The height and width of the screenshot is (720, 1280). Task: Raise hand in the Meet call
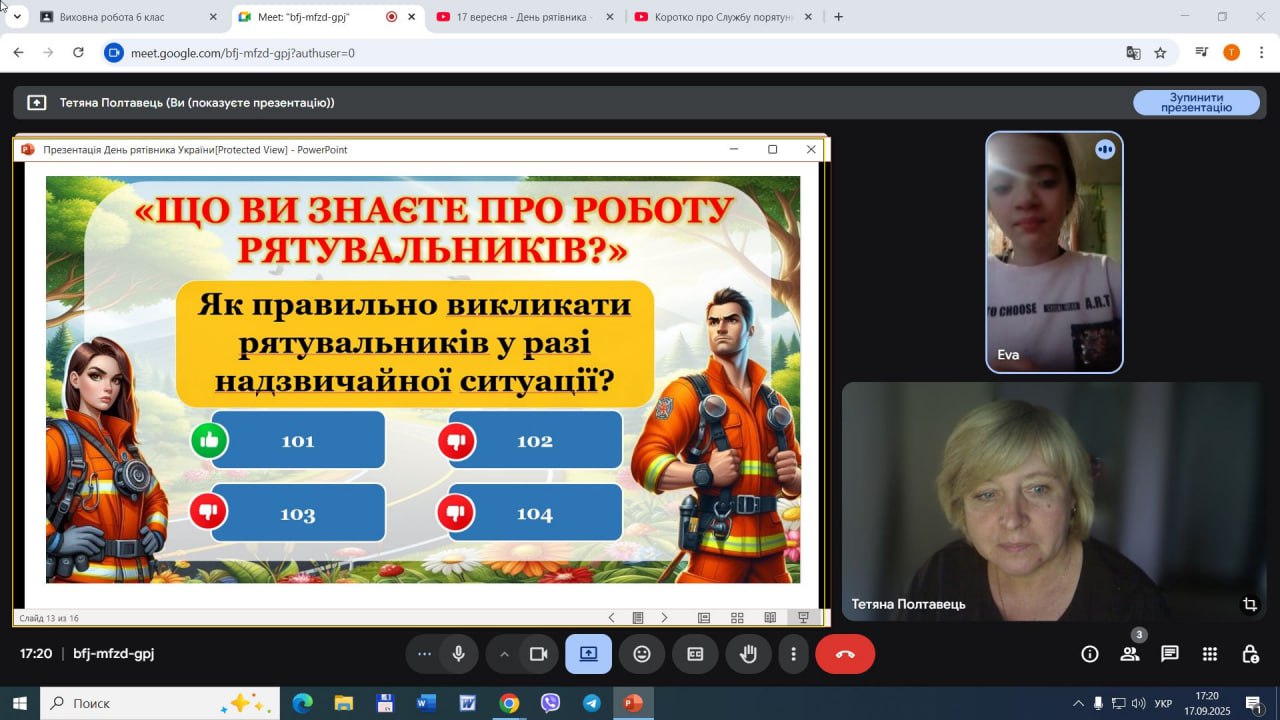[748, 654]
